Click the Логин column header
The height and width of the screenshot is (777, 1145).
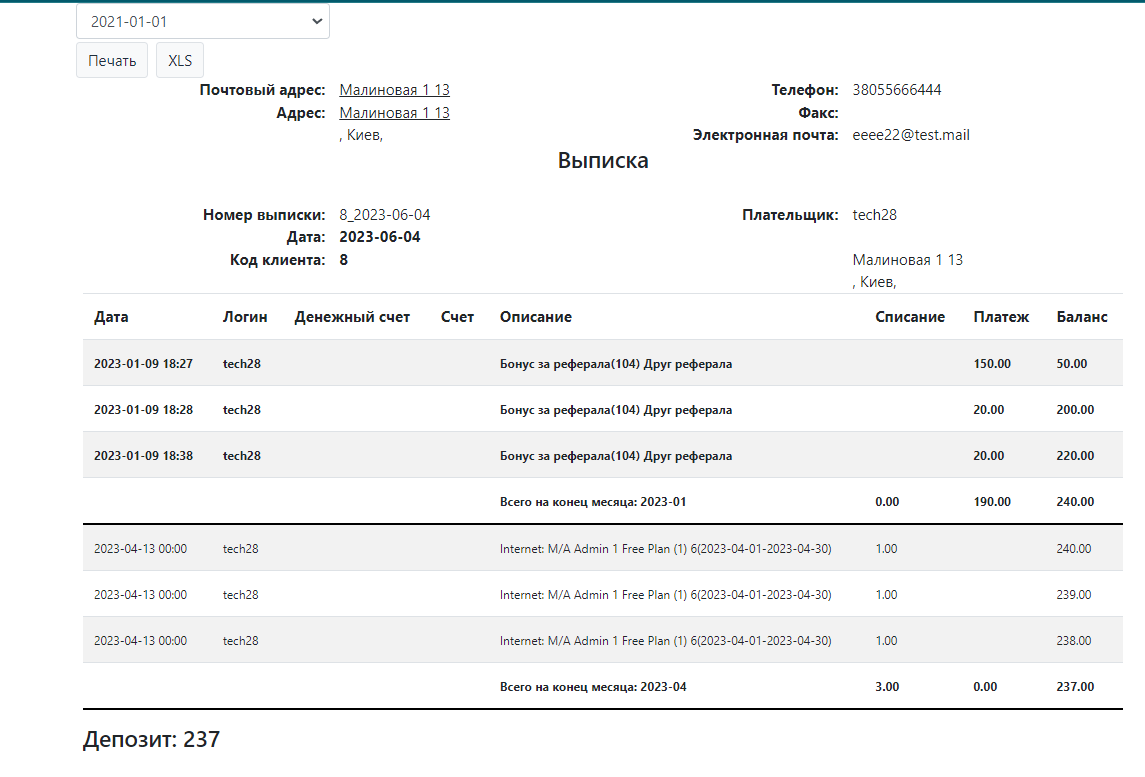(x=245, y=317)
